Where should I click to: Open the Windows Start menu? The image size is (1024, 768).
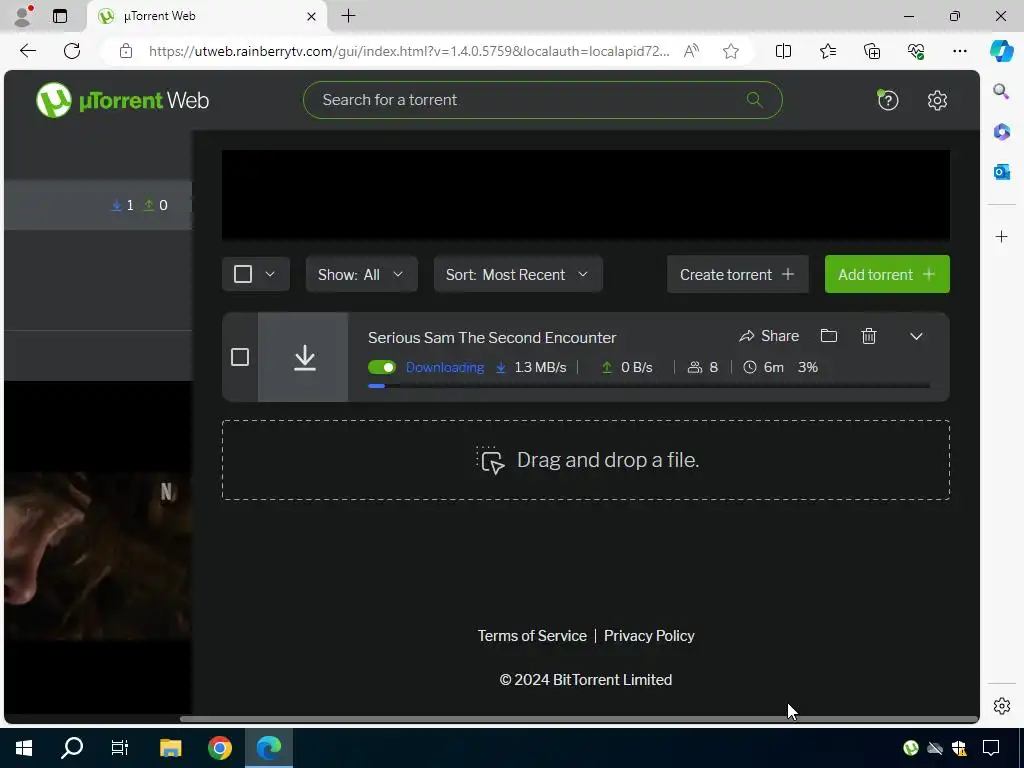tap(24, 747)
